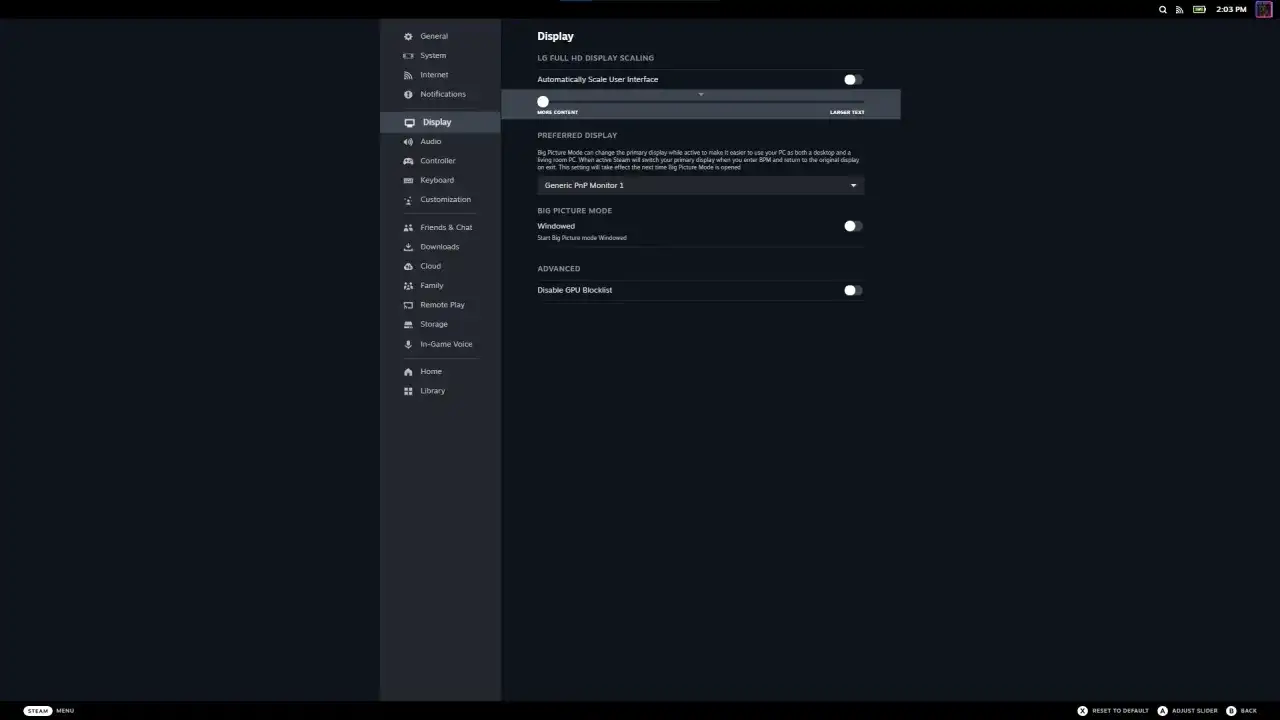Open the Generic PnP Monitor 1 dropdown
The height and width of the screenshot is (720, 1280).
(x=700, y=185)
